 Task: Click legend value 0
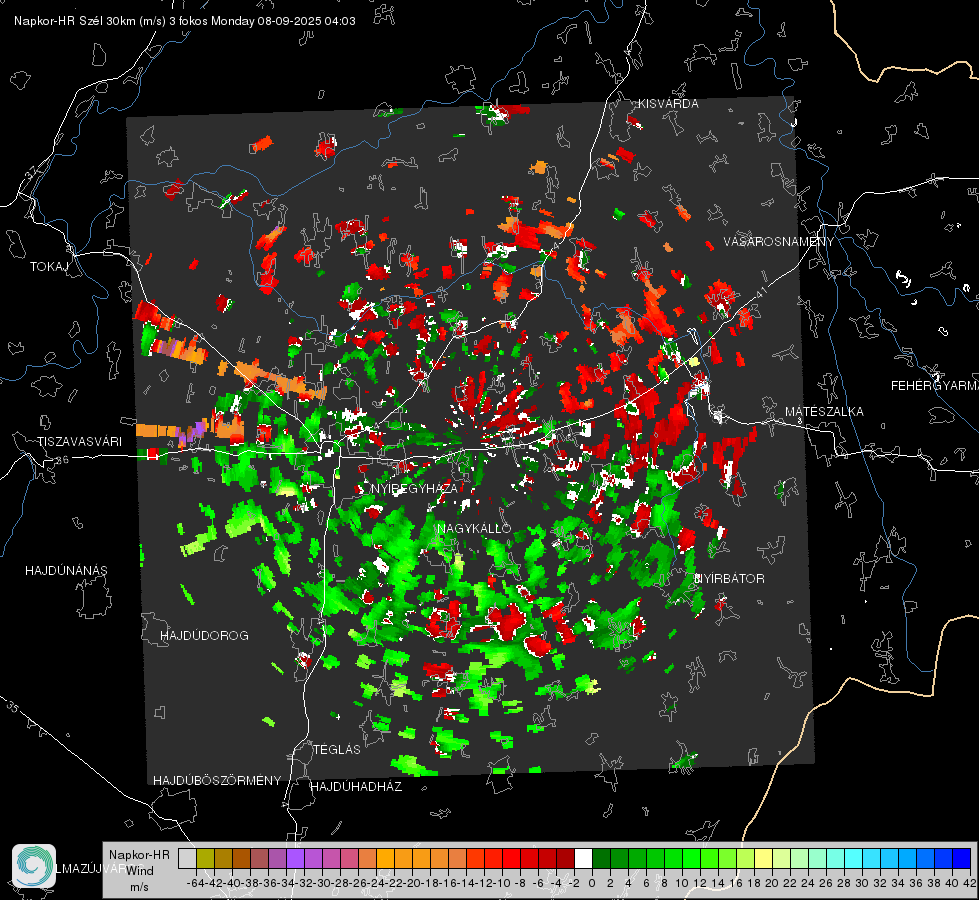click(592, 883)
